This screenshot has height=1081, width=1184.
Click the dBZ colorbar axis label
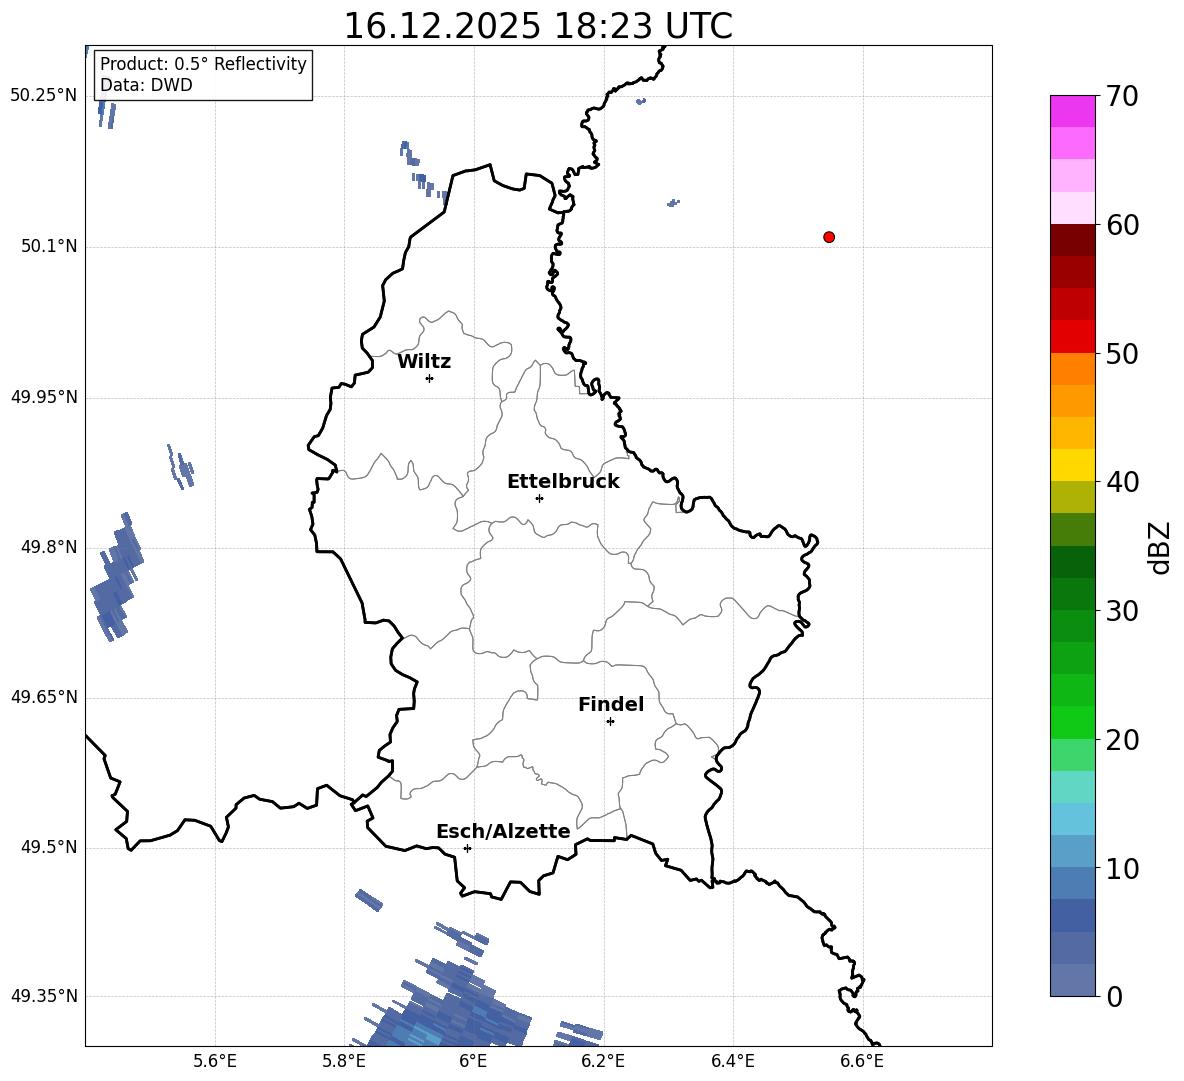(x=1159, y=547)
